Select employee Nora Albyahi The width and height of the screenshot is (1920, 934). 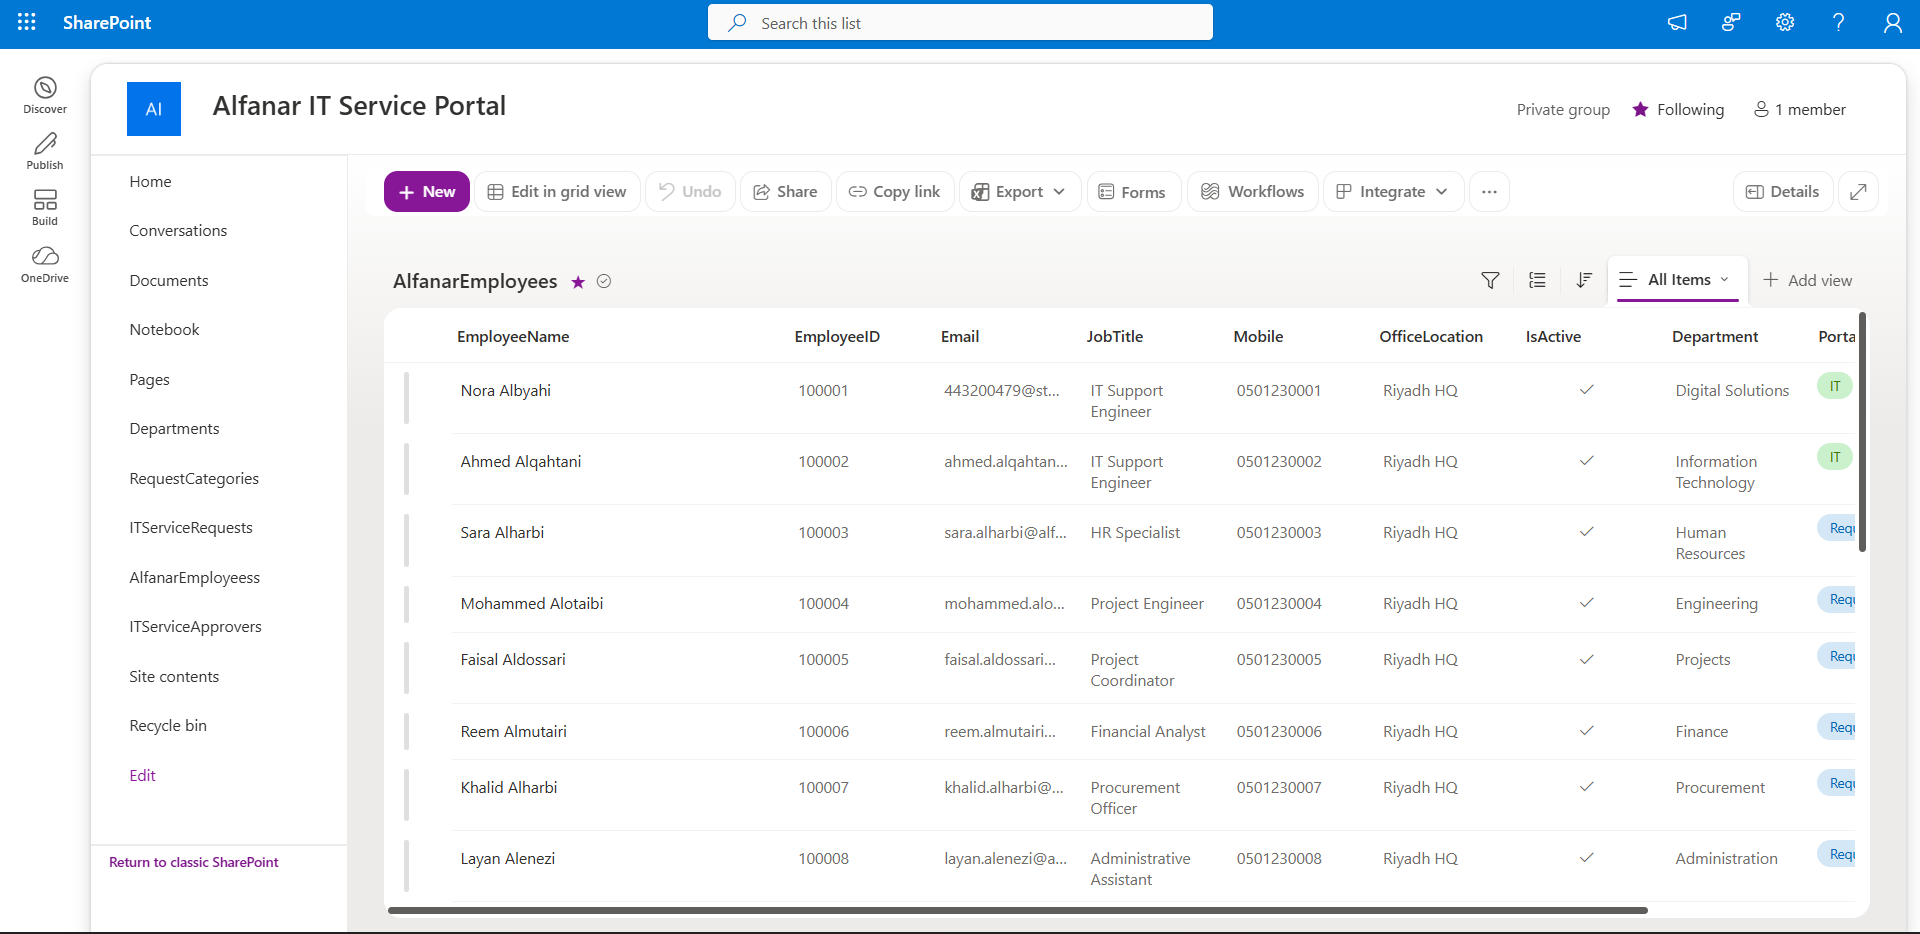pos(505,390)
